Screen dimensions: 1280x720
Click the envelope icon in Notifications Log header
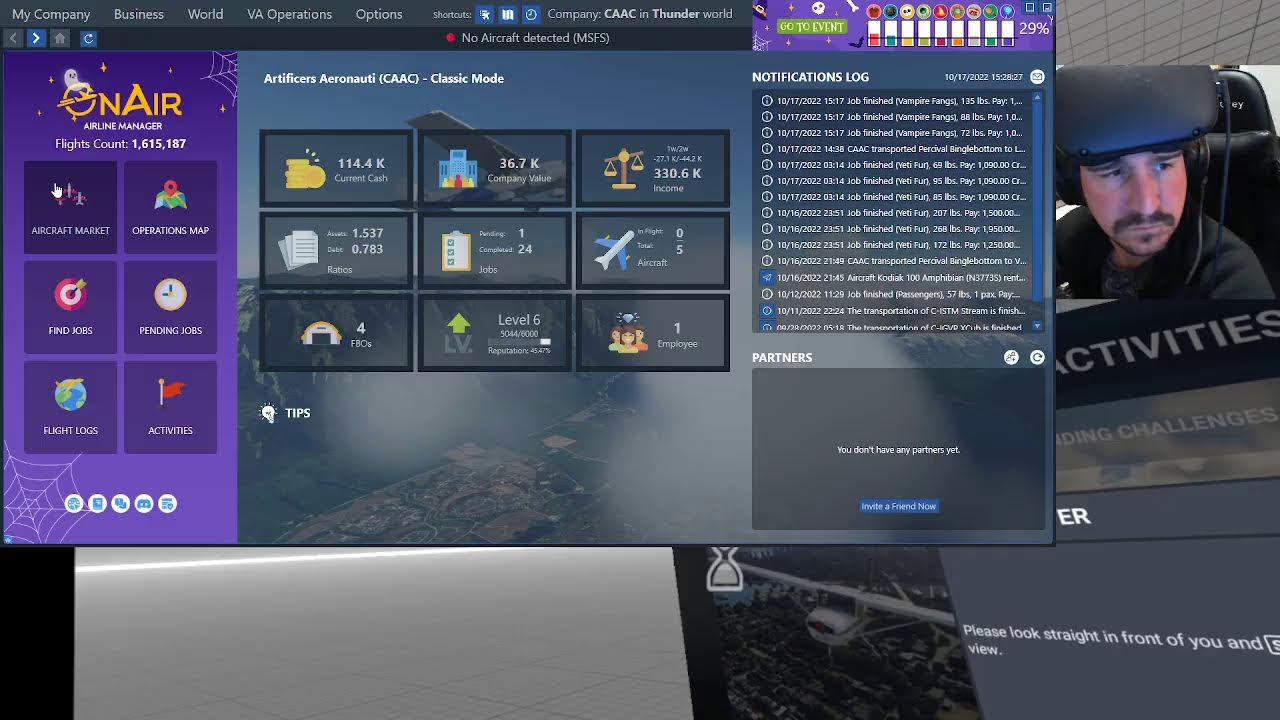coord(1037,77)
